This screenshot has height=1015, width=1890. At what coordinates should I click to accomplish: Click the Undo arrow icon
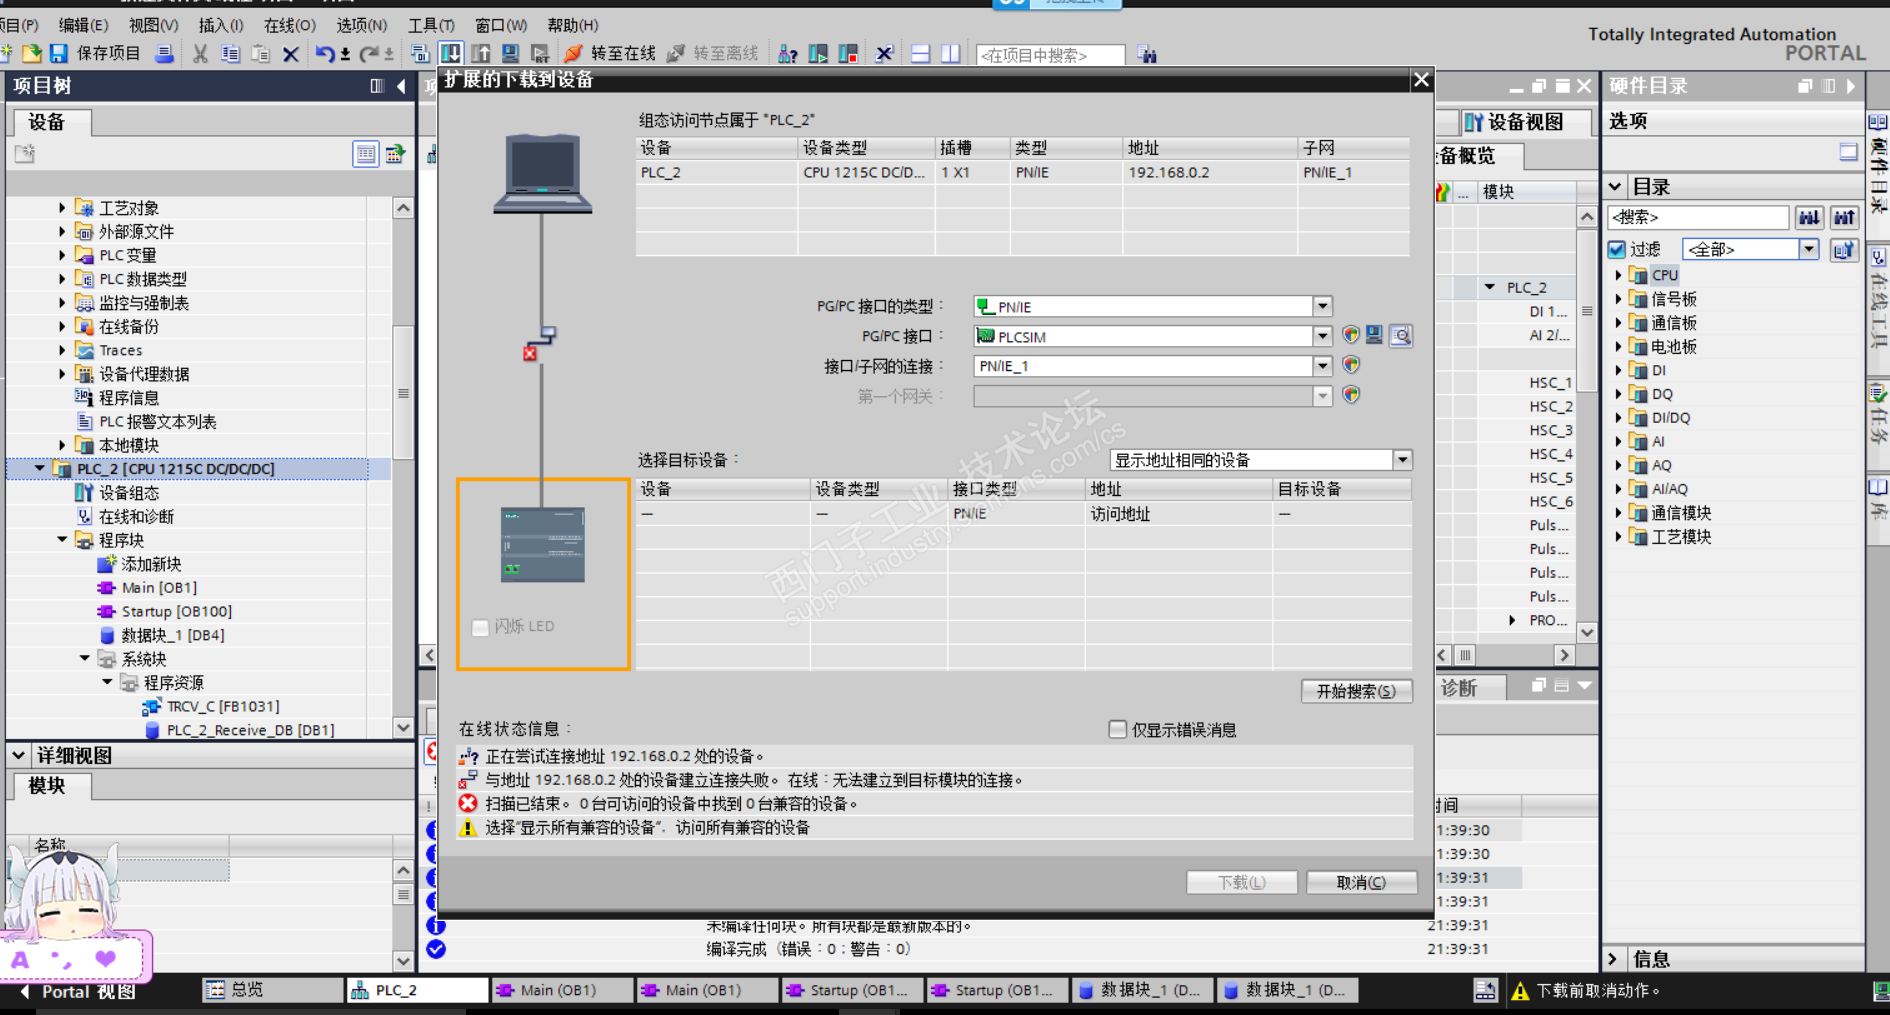[325, 53]
